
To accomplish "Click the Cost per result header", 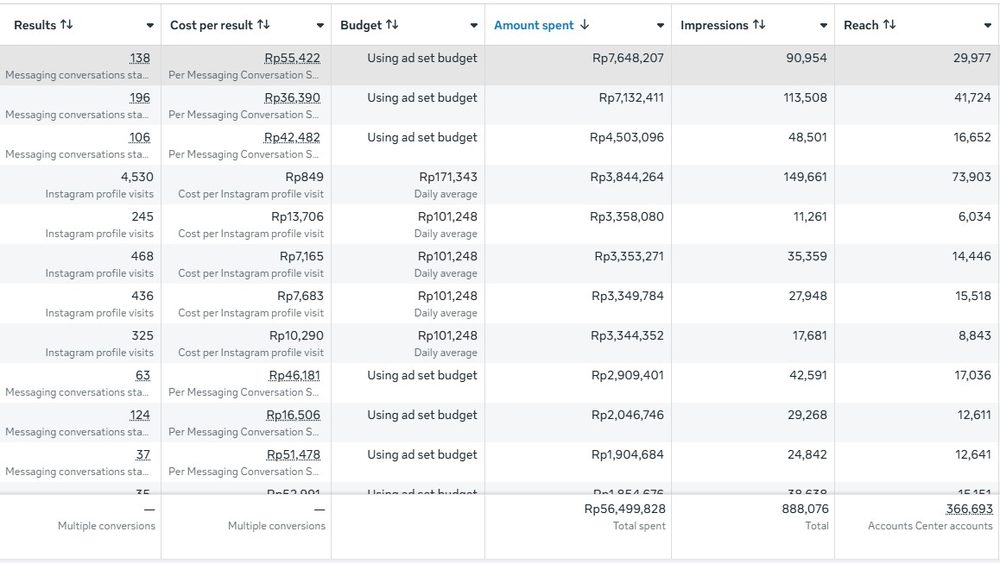I will 211,25.
